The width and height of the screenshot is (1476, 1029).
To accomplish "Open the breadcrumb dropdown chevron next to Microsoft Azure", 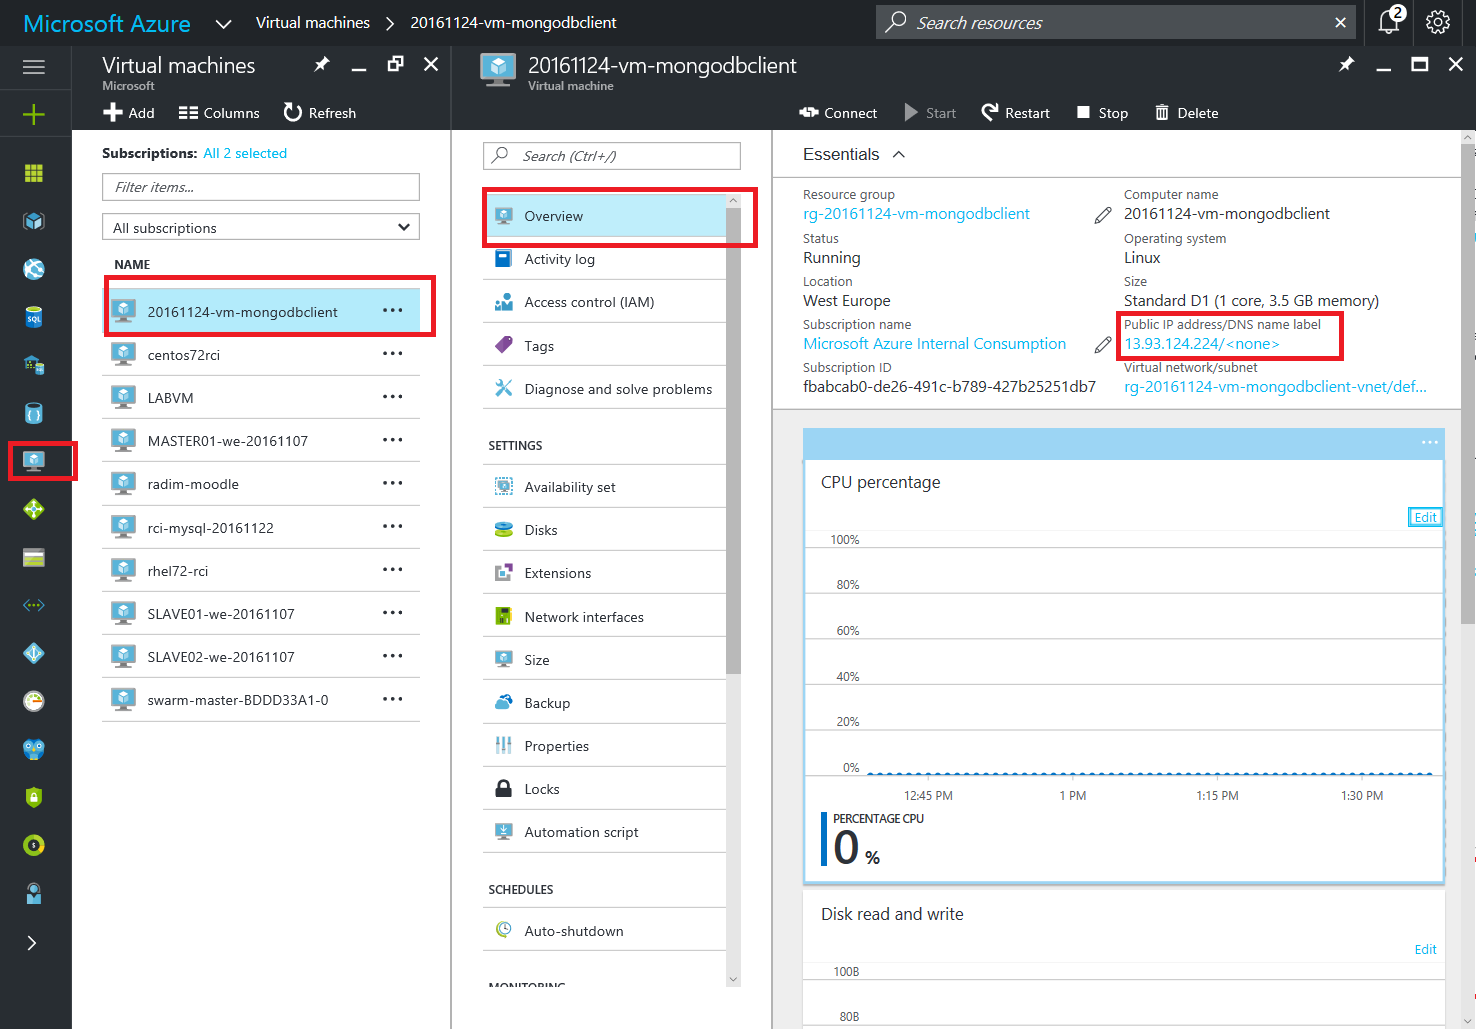I will click(224, 23).
